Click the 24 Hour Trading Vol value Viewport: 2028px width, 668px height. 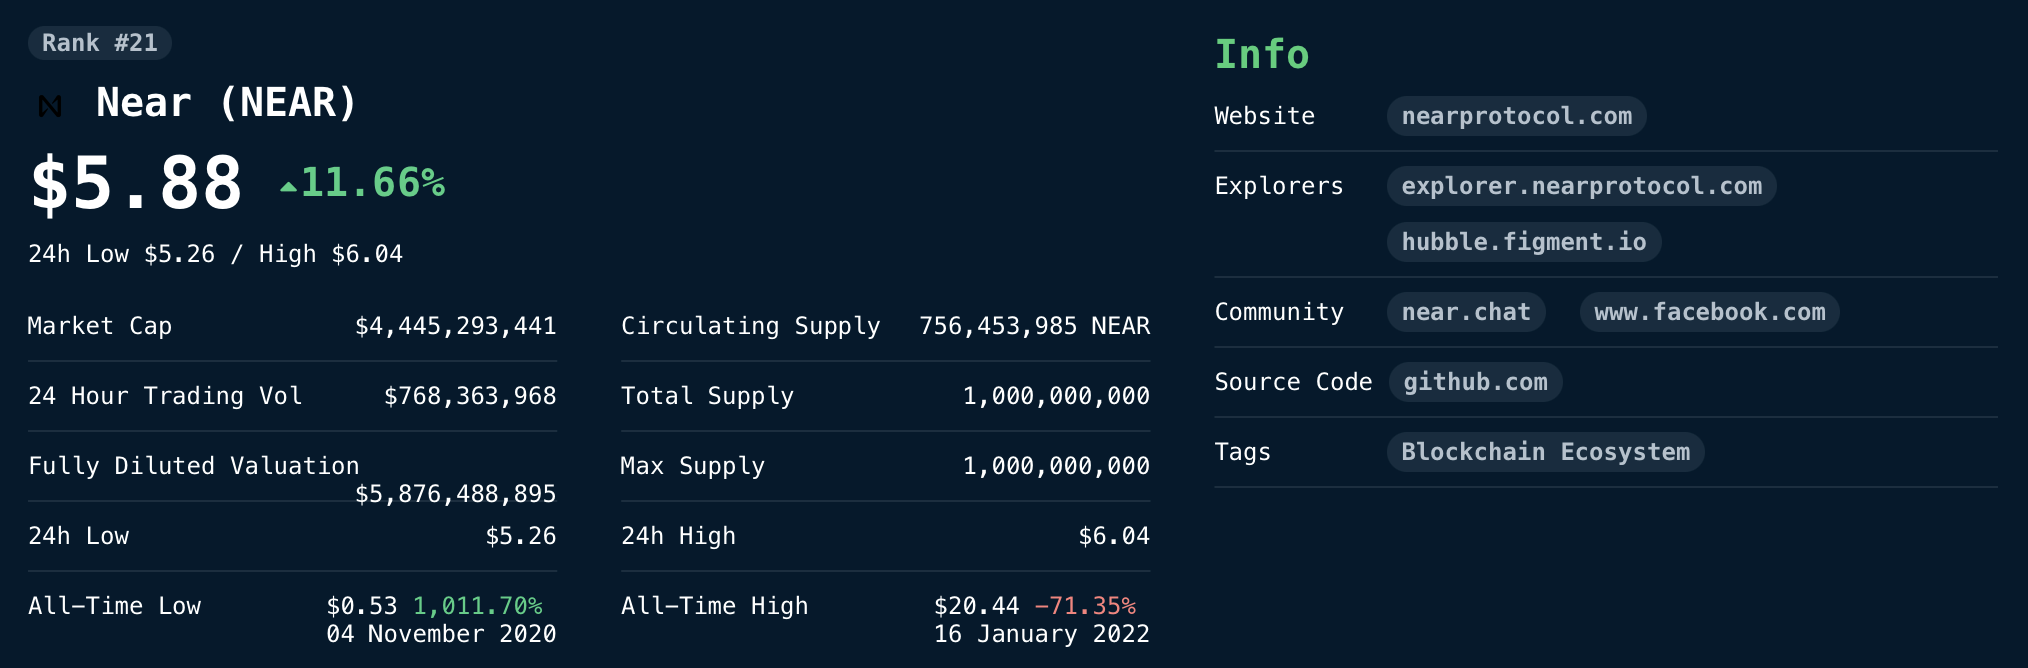tap(469, 396)
